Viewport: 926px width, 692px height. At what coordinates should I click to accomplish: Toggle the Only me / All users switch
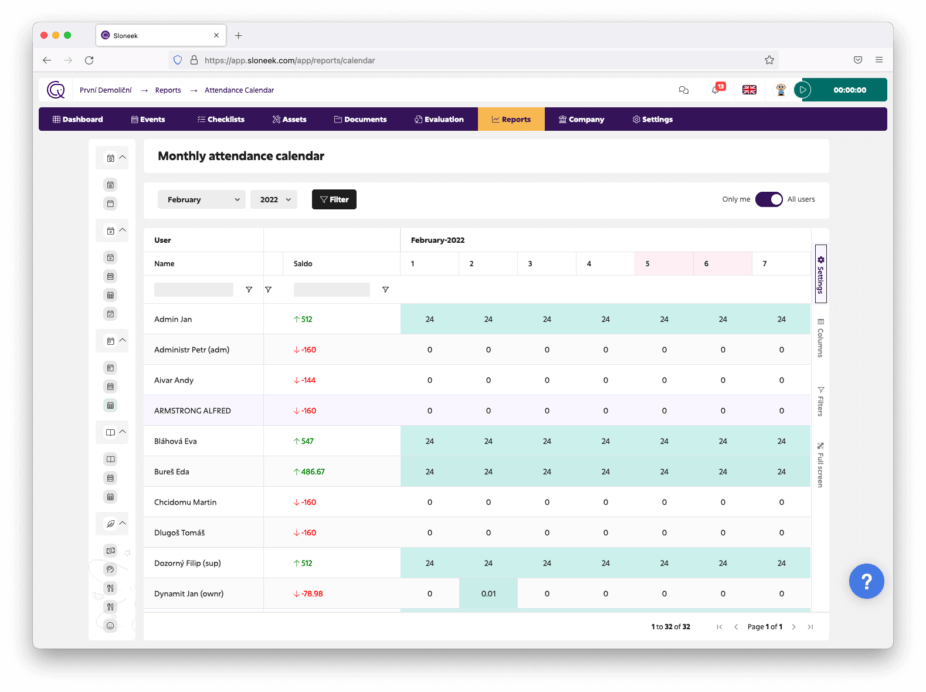[768, 200]
